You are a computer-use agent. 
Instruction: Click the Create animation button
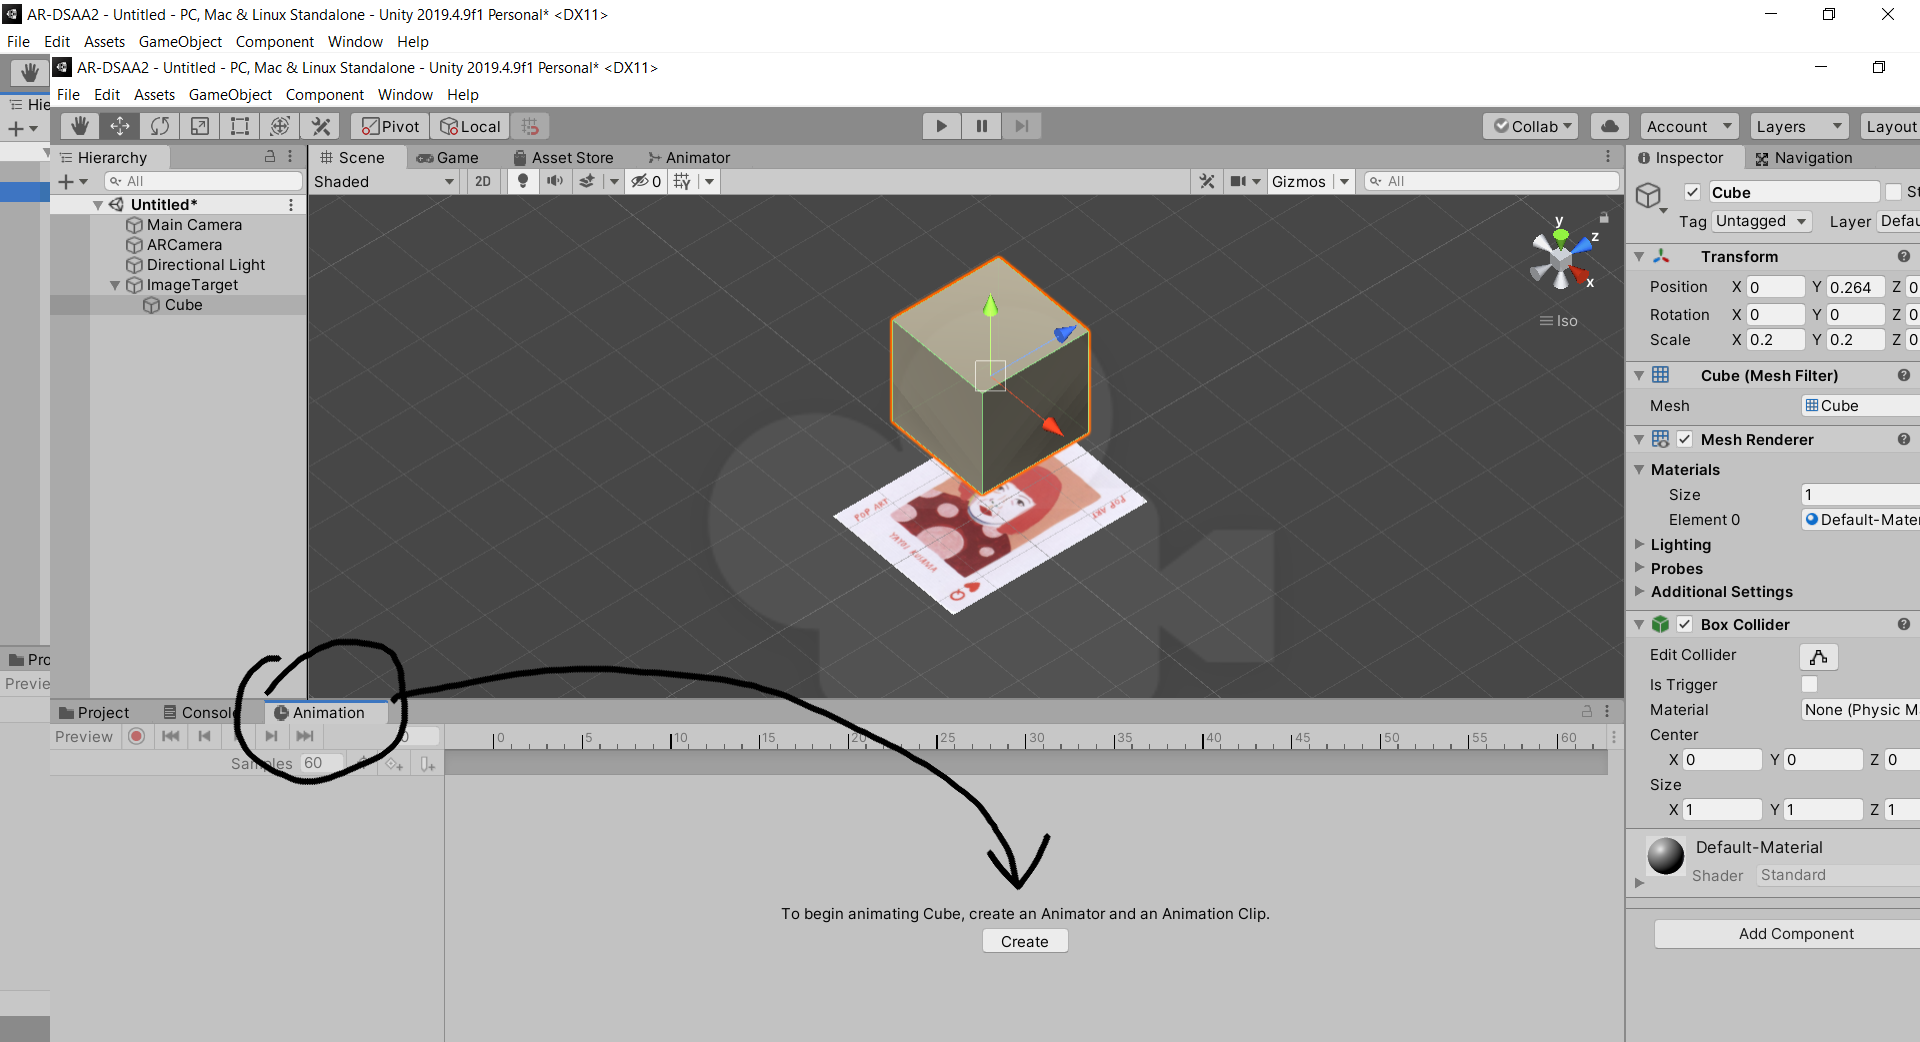[1024, 941]
